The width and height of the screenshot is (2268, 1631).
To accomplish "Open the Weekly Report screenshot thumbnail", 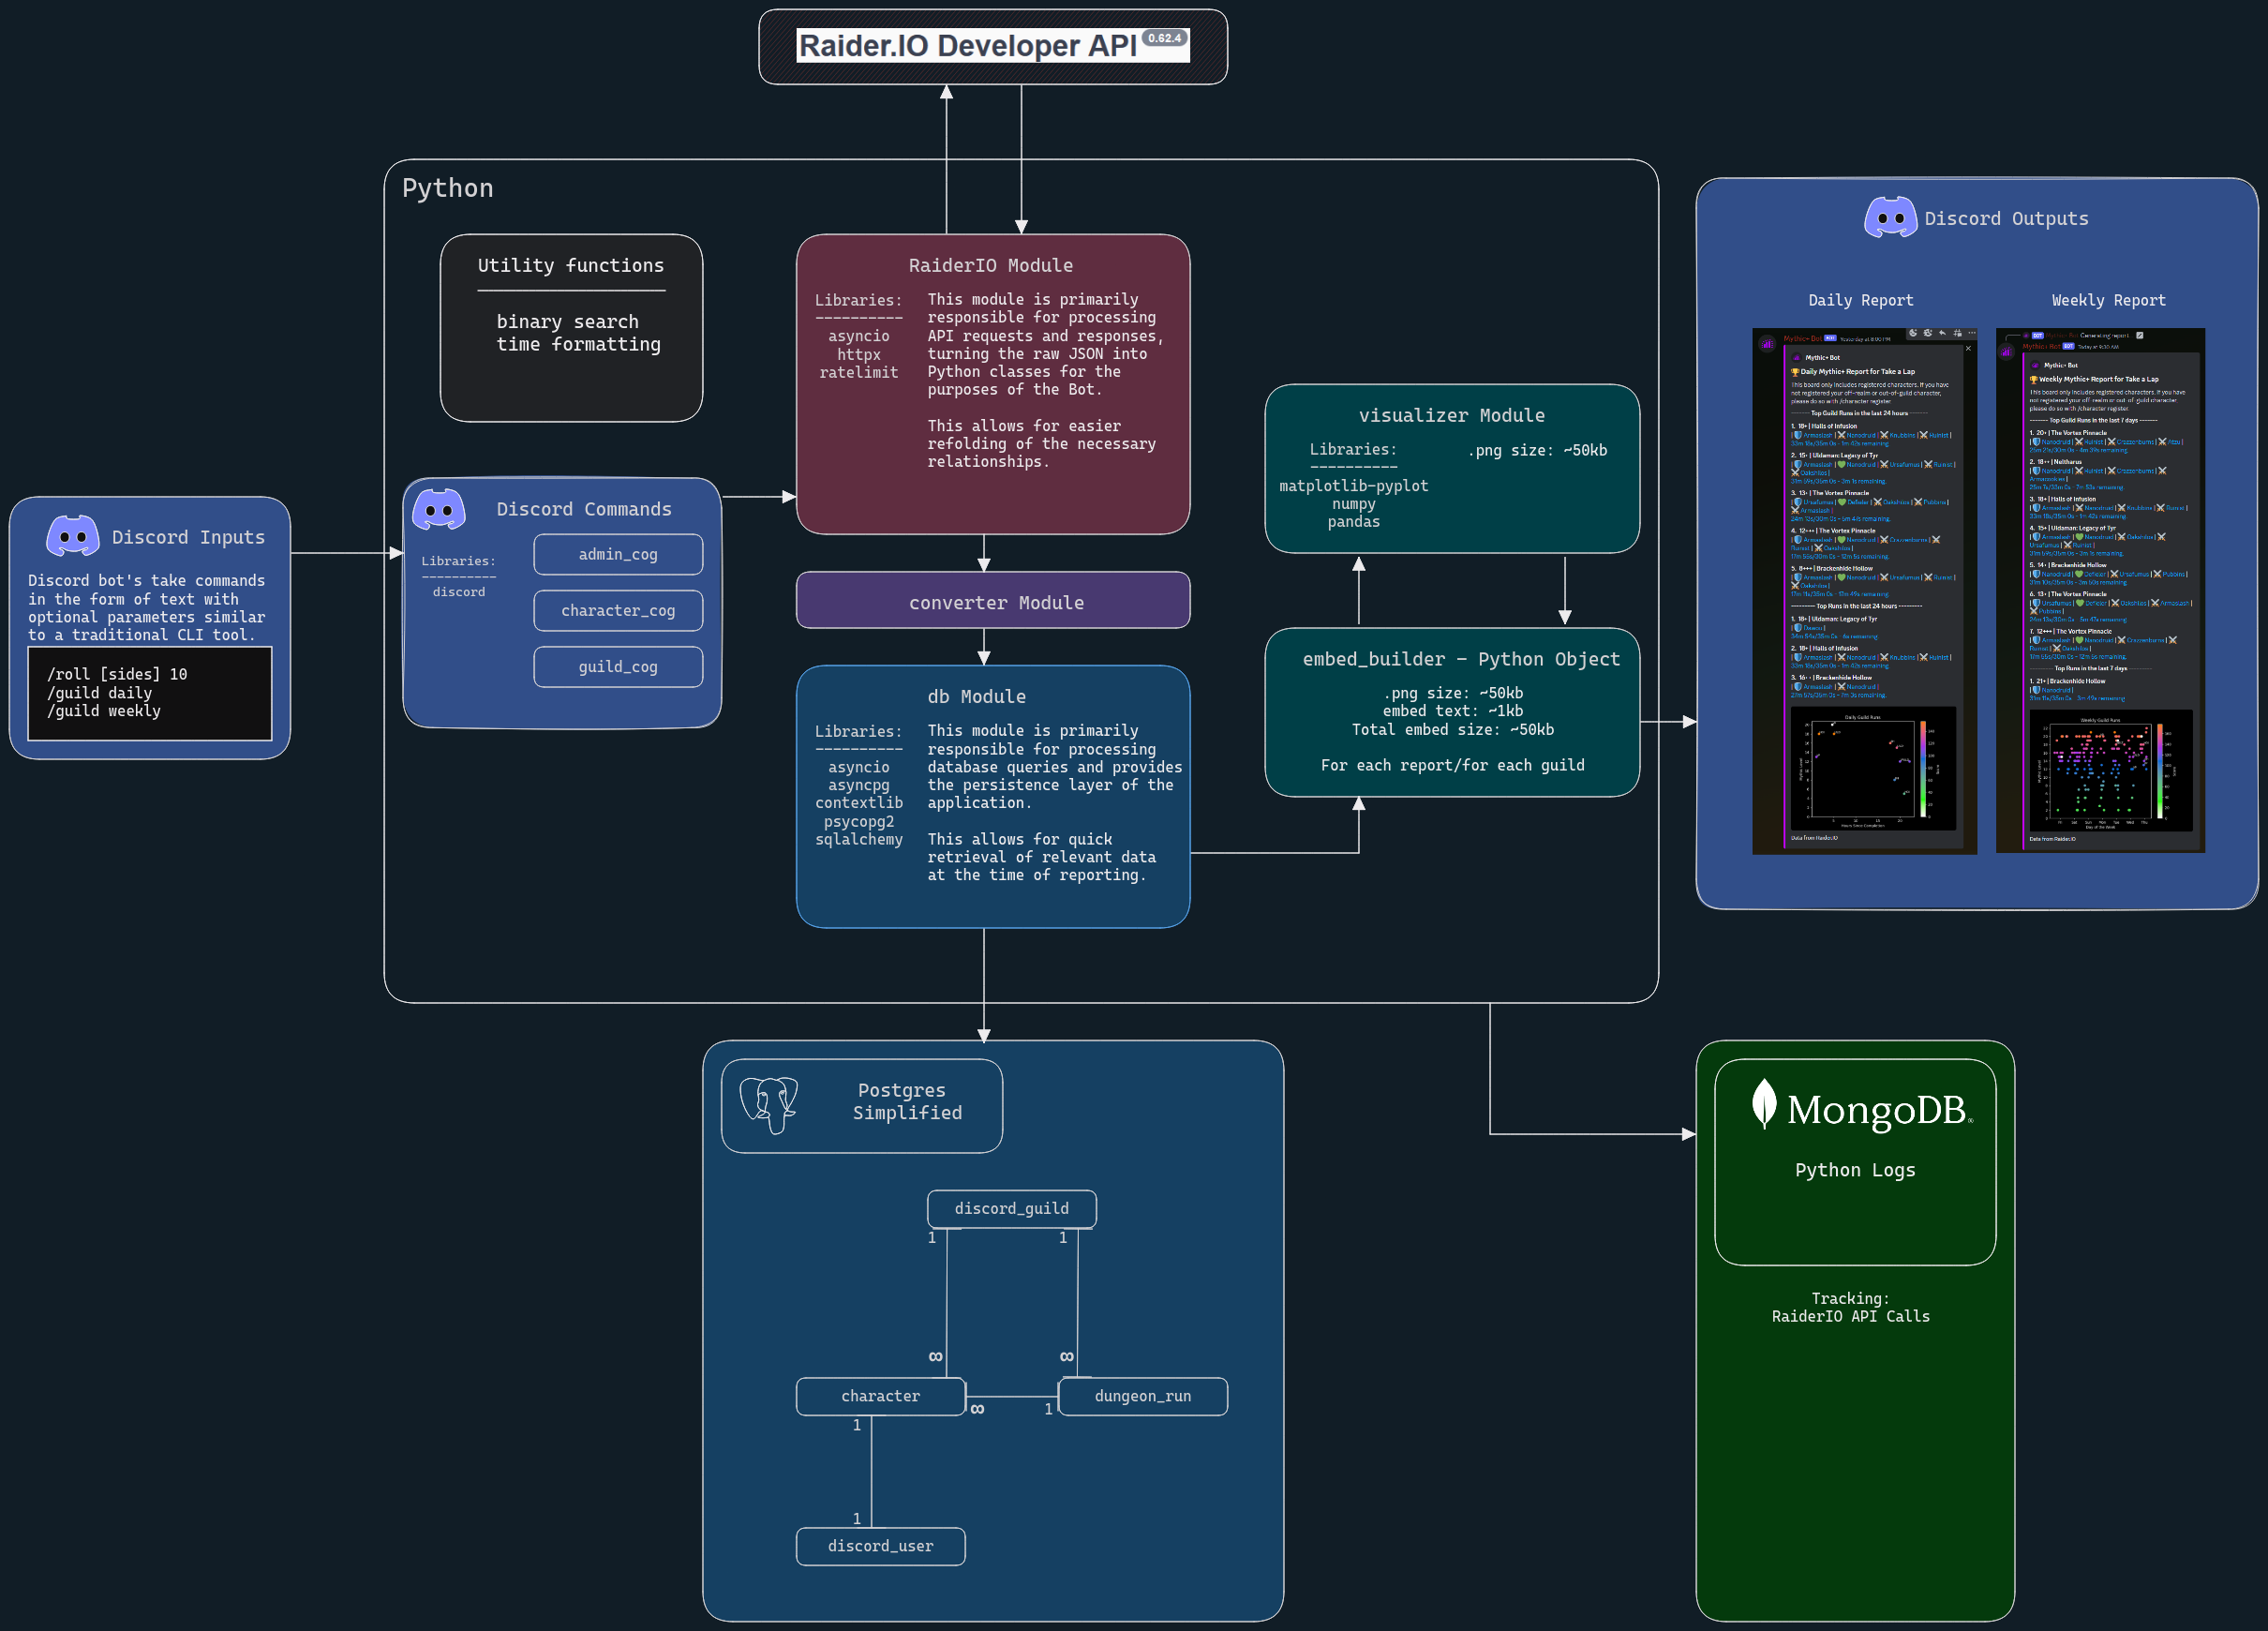I will [x=2100, y=591].
